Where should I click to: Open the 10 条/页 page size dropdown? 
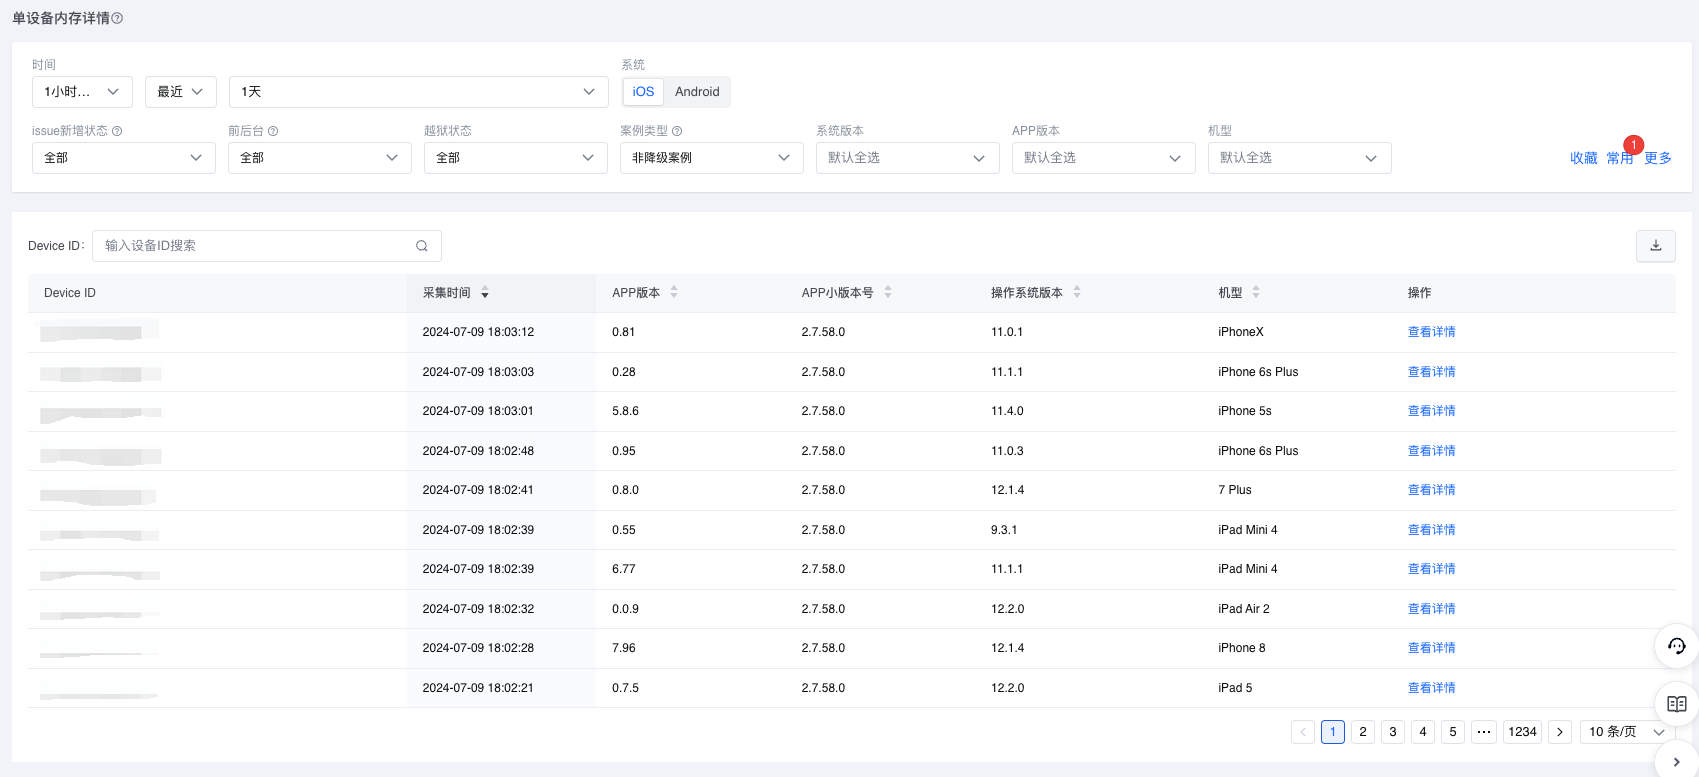(x=1627, y=732)
